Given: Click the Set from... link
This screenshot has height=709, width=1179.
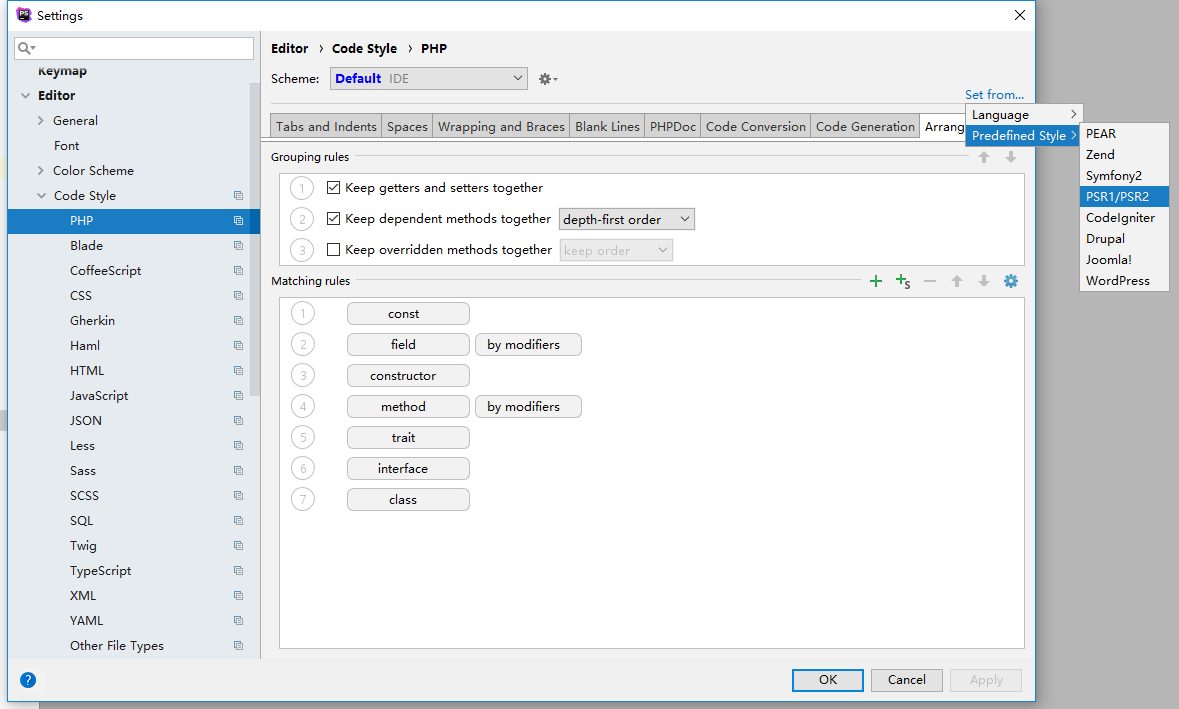Looking at the screenshot, I should pos(994,95).
